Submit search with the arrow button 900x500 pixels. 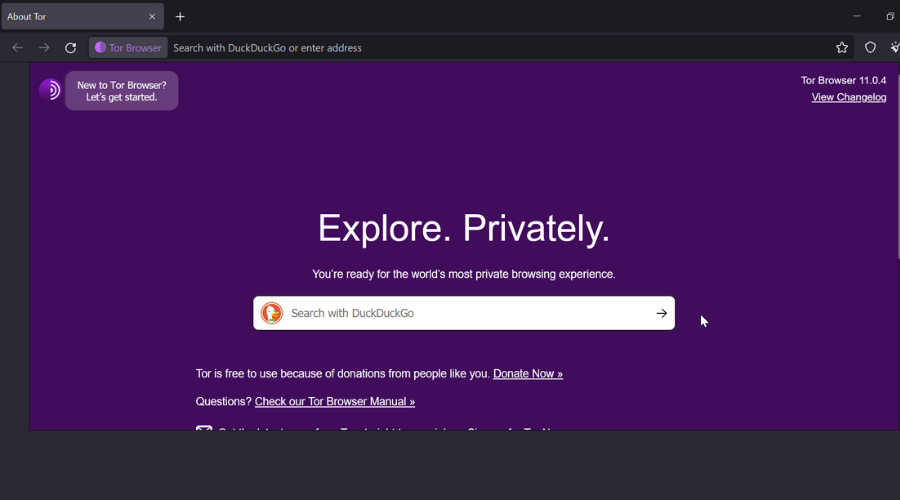(x=661, y=313)
